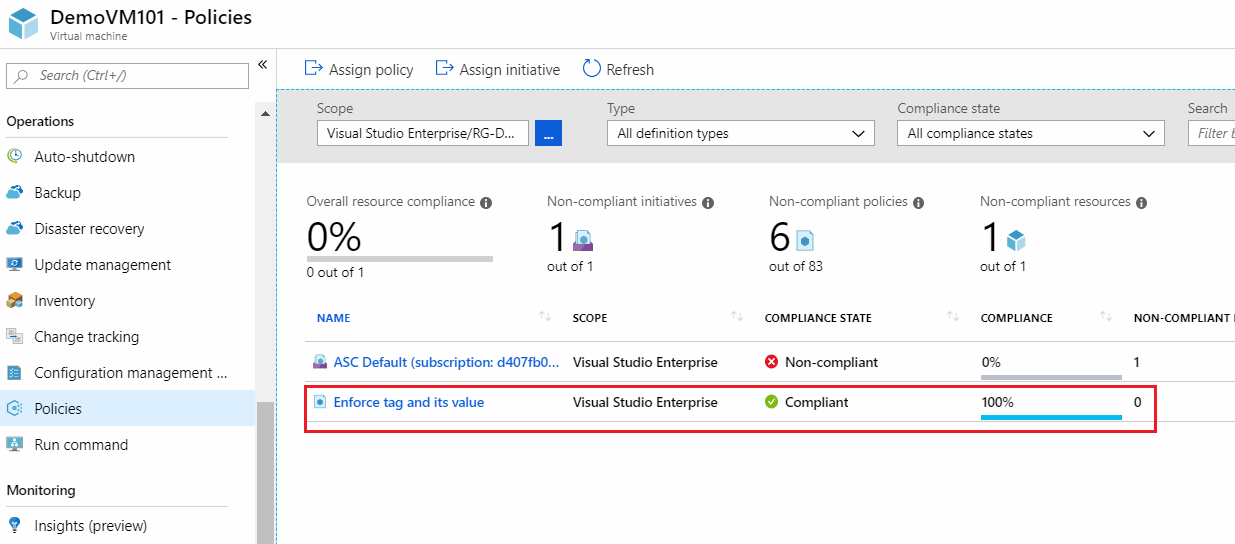The height and width of the screenshot is (544, 1235).
Task: Click the overall compliance progress bar
Action: 400,259
